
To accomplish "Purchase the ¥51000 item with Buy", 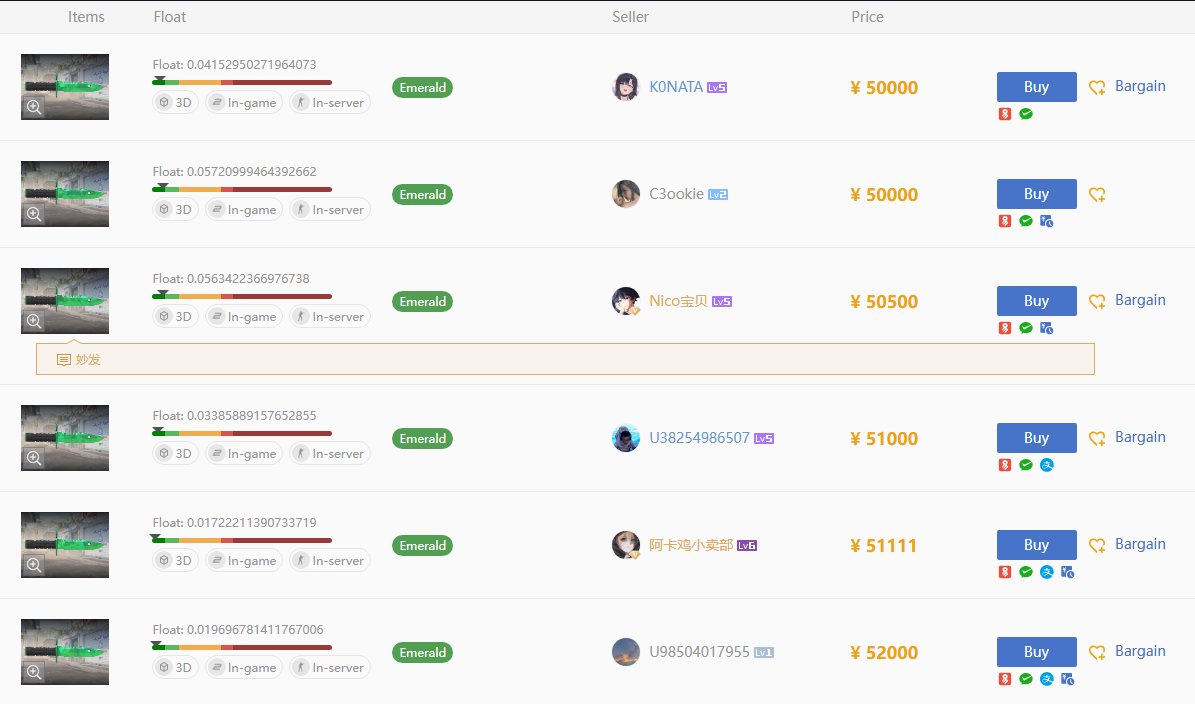I will pyautogui.click(x=1036, y=437).
